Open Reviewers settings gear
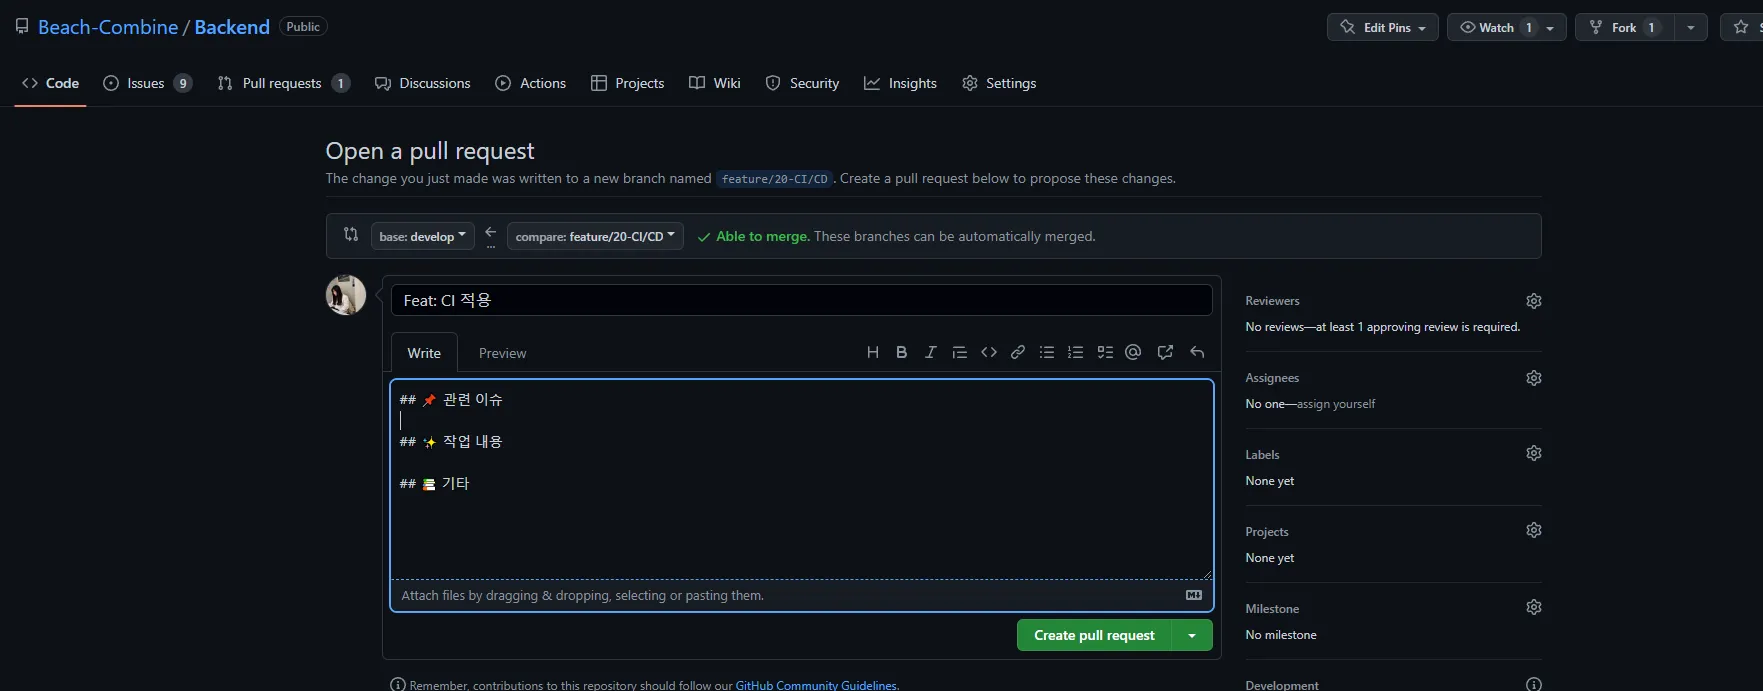This screenshot has height=691, width=1763. [x=1534, y=301]
